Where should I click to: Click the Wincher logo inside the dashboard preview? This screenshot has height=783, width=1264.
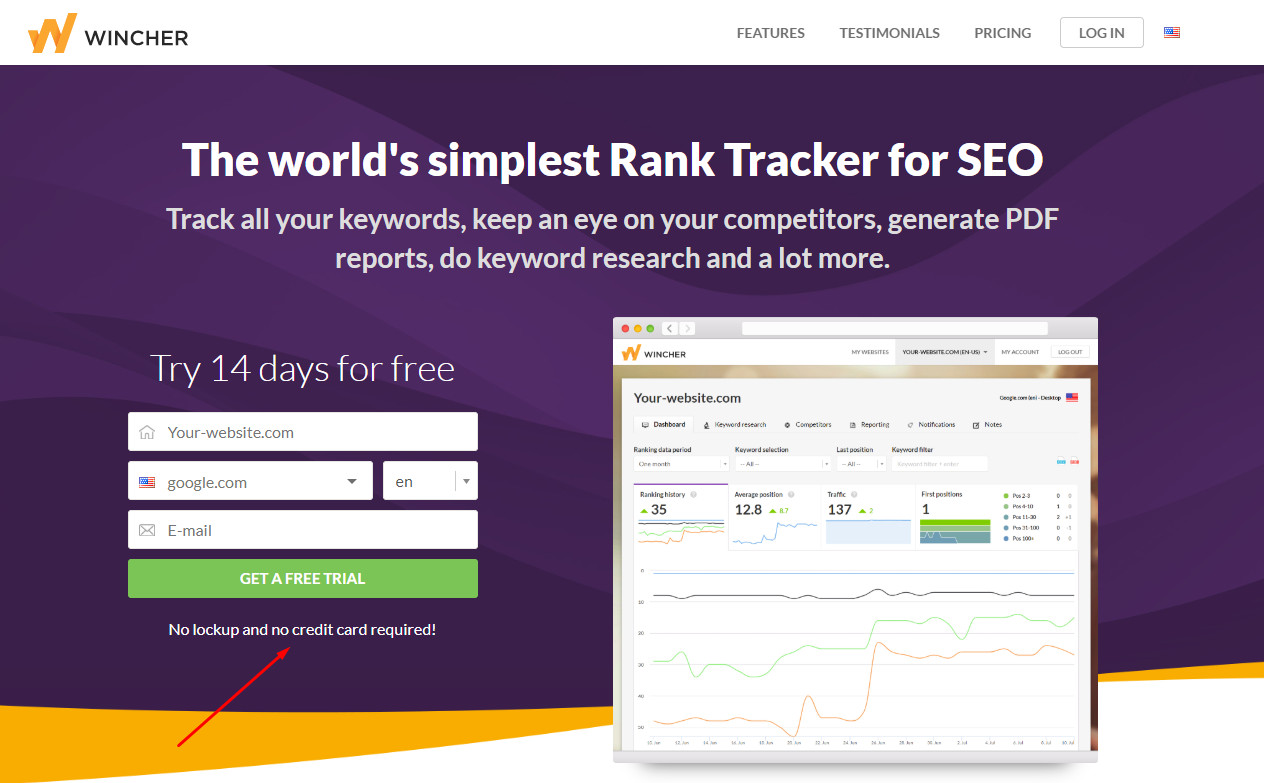(653, 353)
